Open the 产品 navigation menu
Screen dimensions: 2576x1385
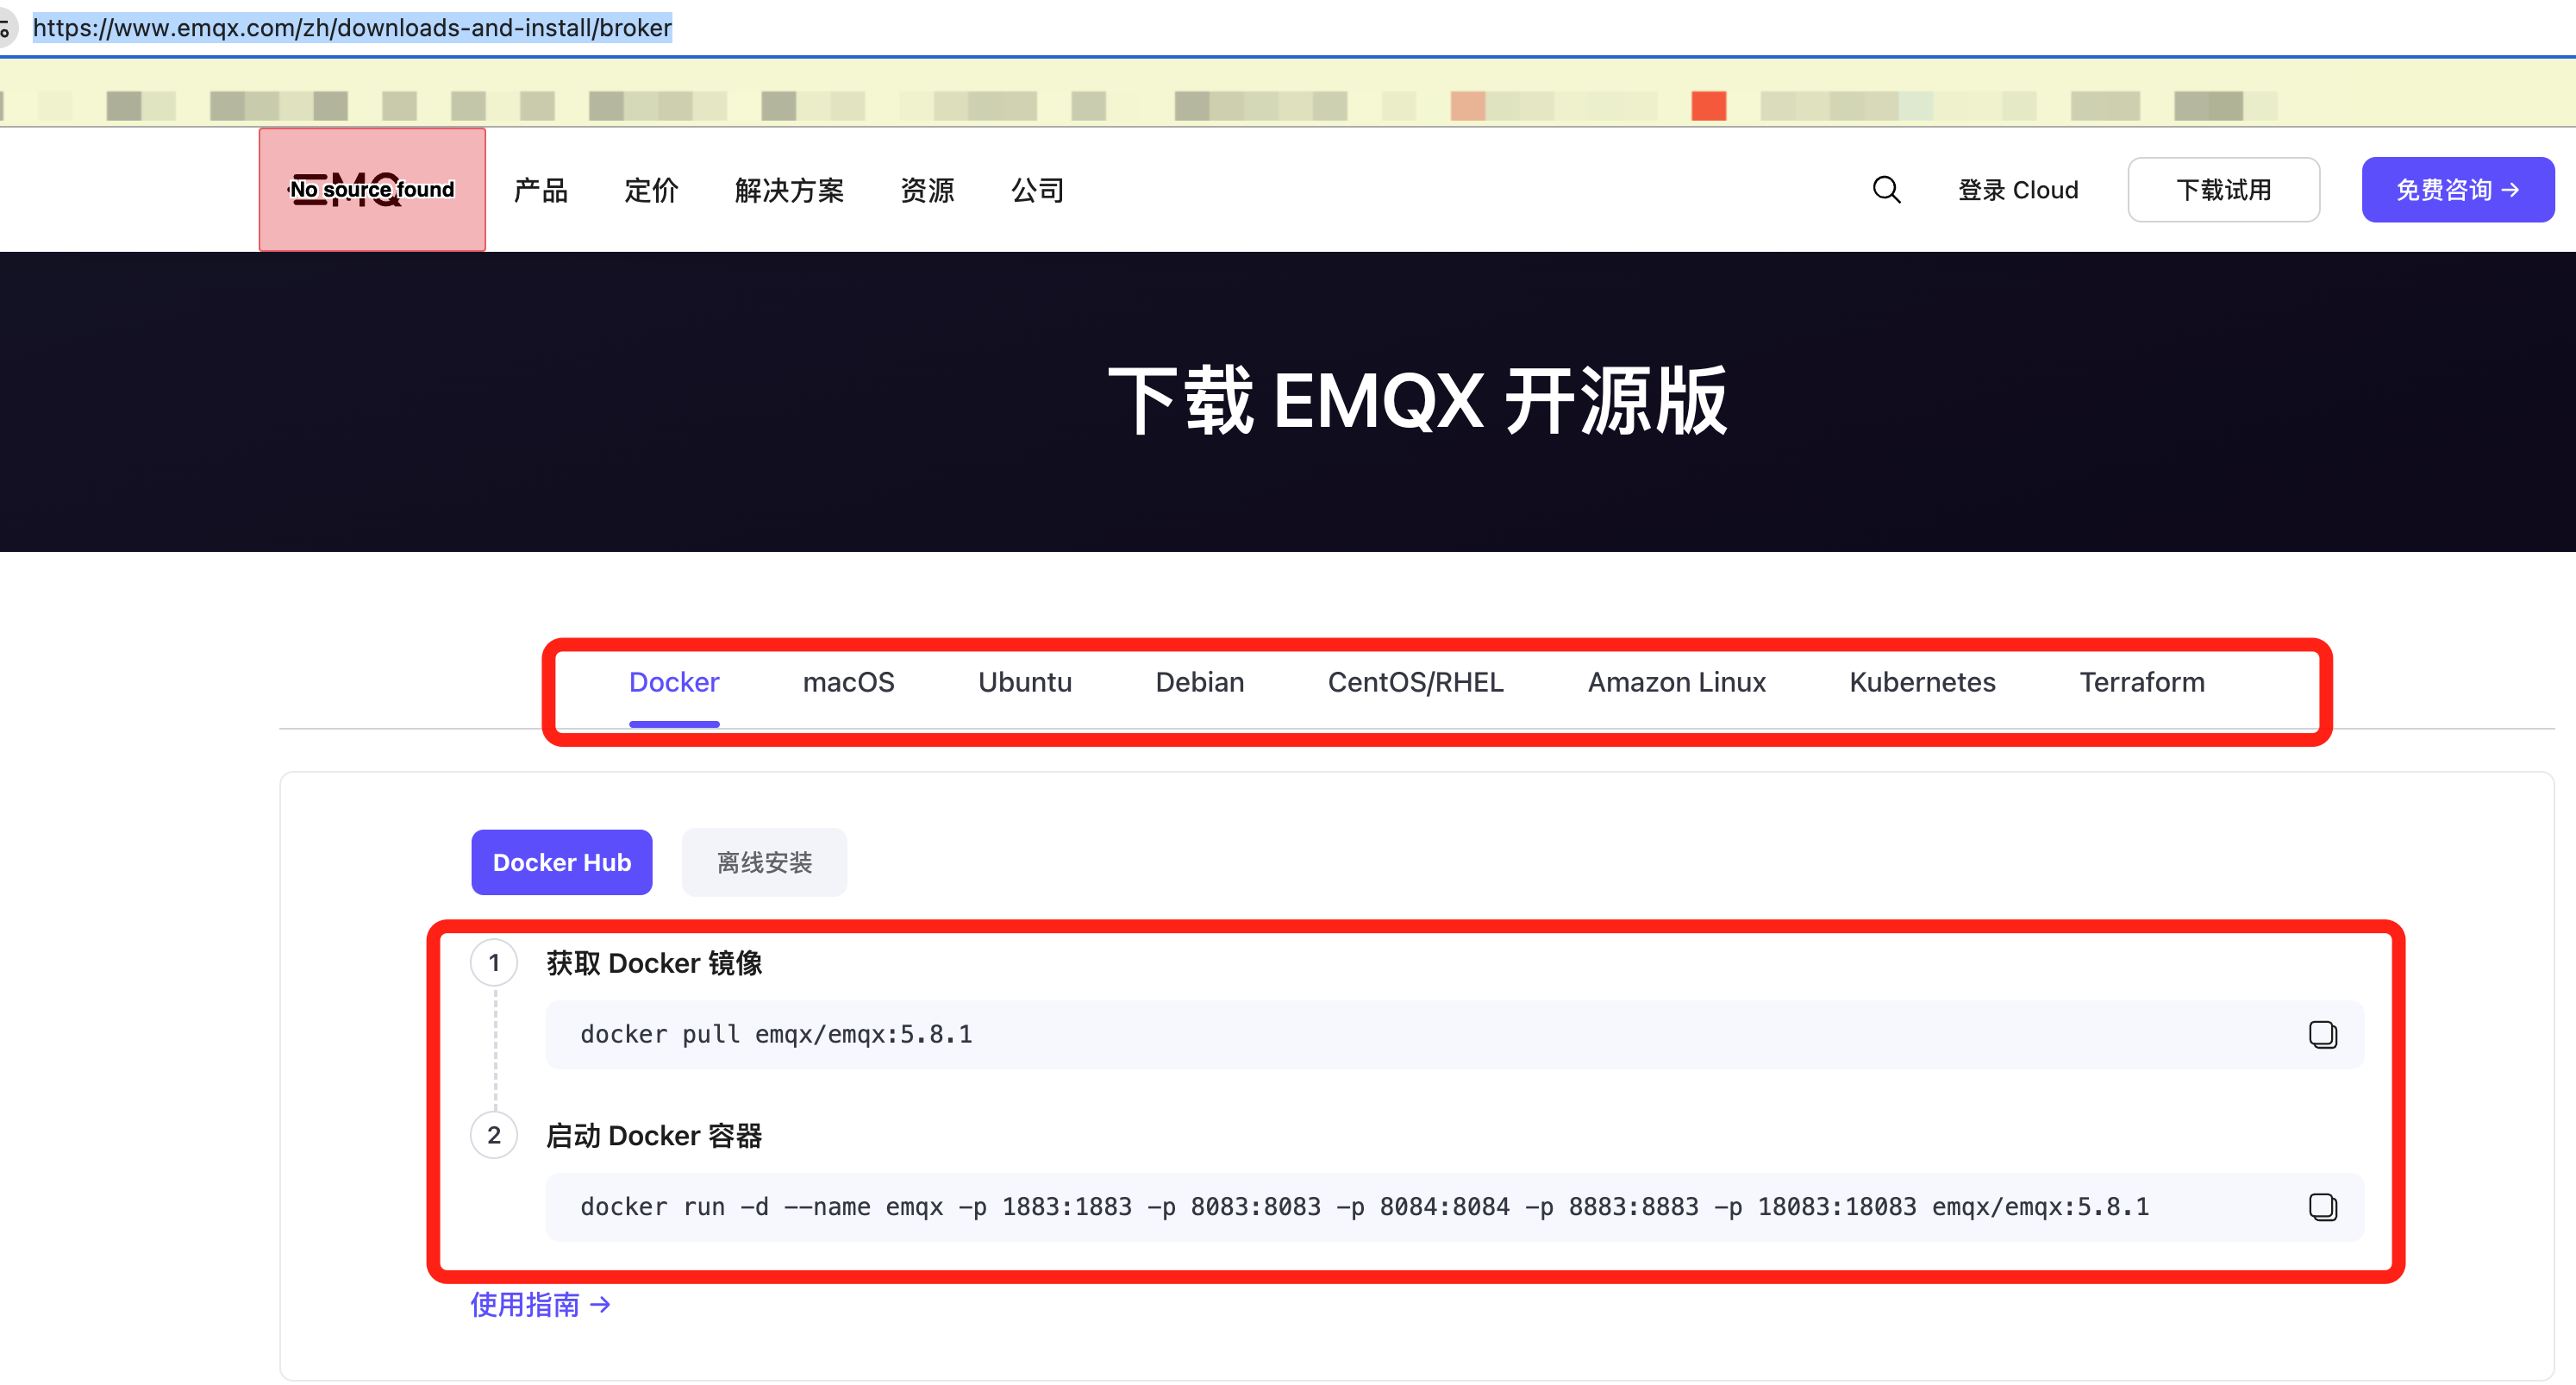pyautogui.click(x=540, y=190)
